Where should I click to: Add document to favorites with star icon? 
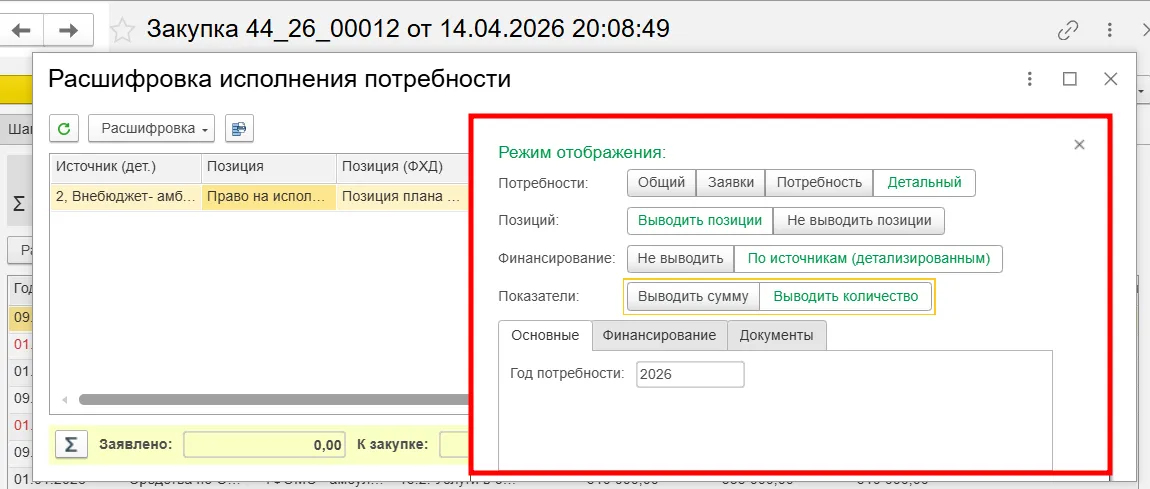(123, 29)
